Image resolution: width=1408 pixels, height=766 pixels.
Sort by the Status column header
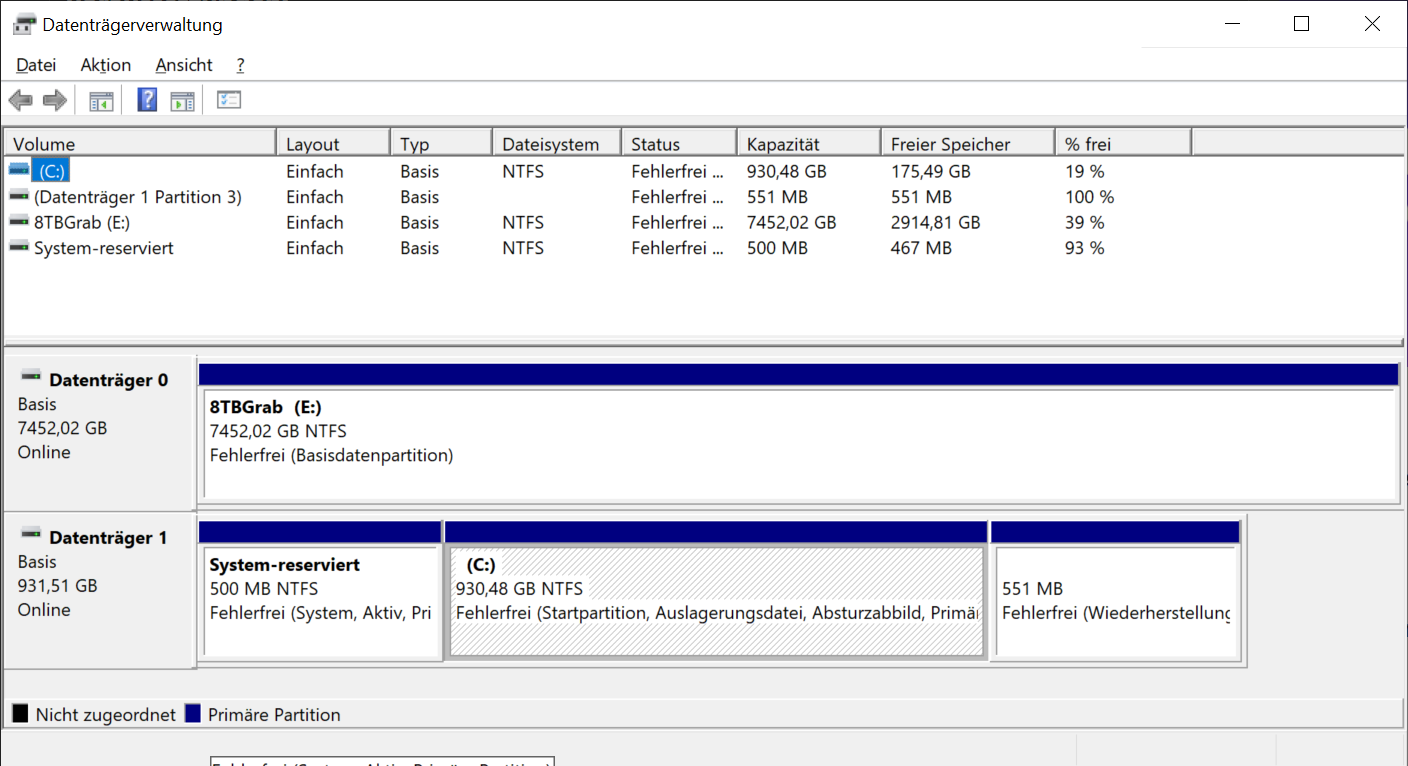click(x=679, y=144)
